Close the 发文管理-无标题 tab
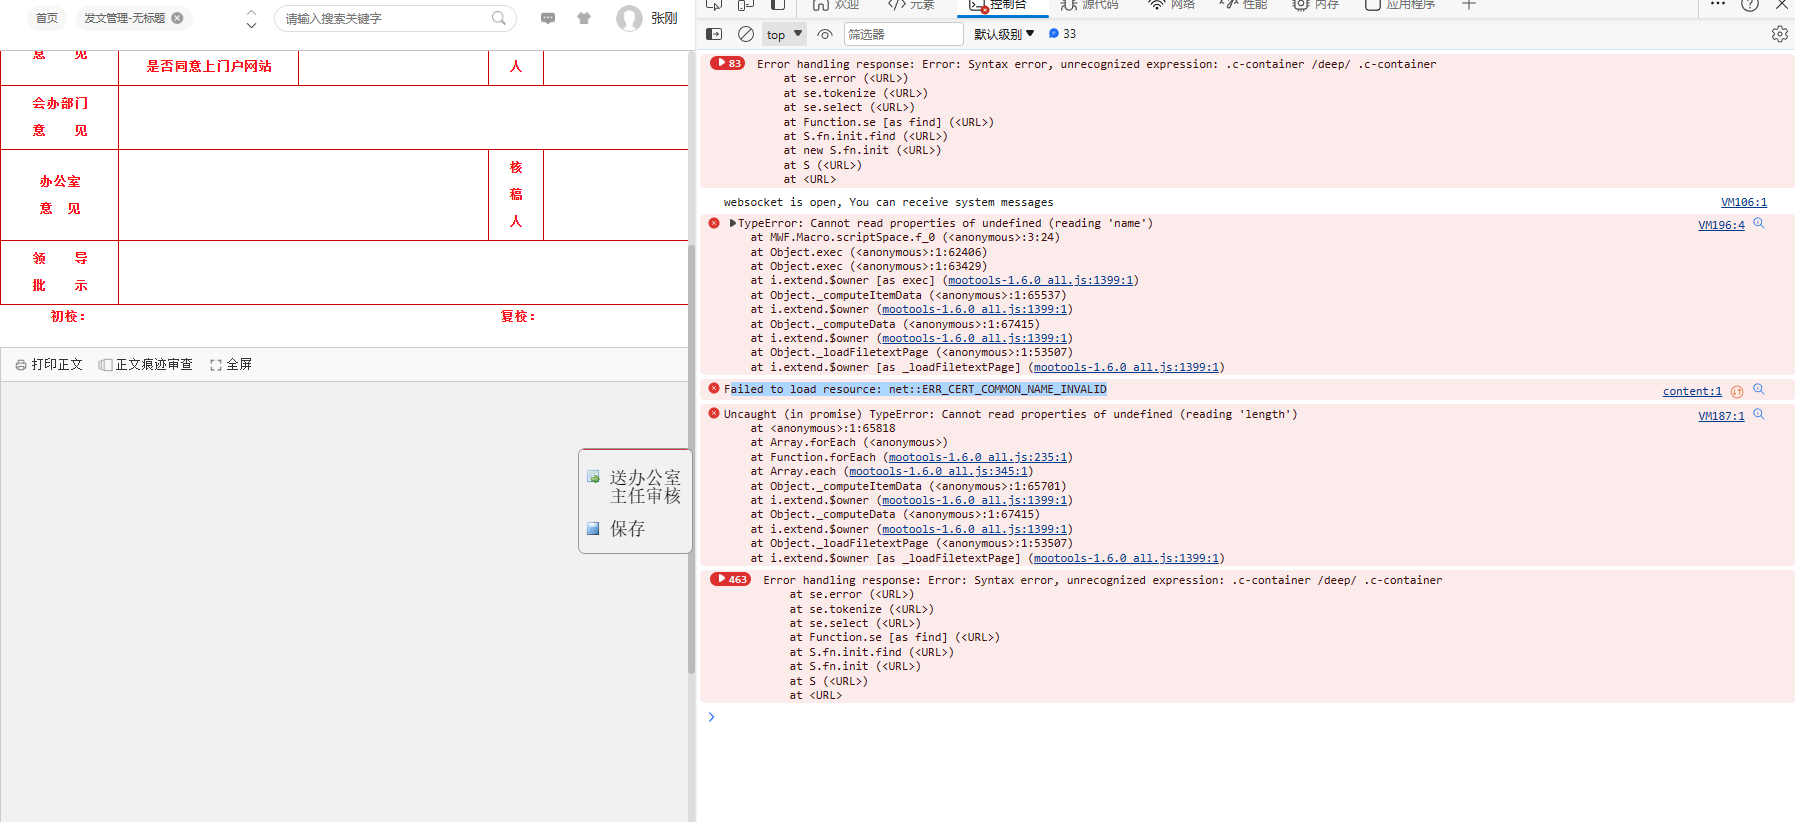The height and width of the screenshot is (822, 1795). [178, 18]
